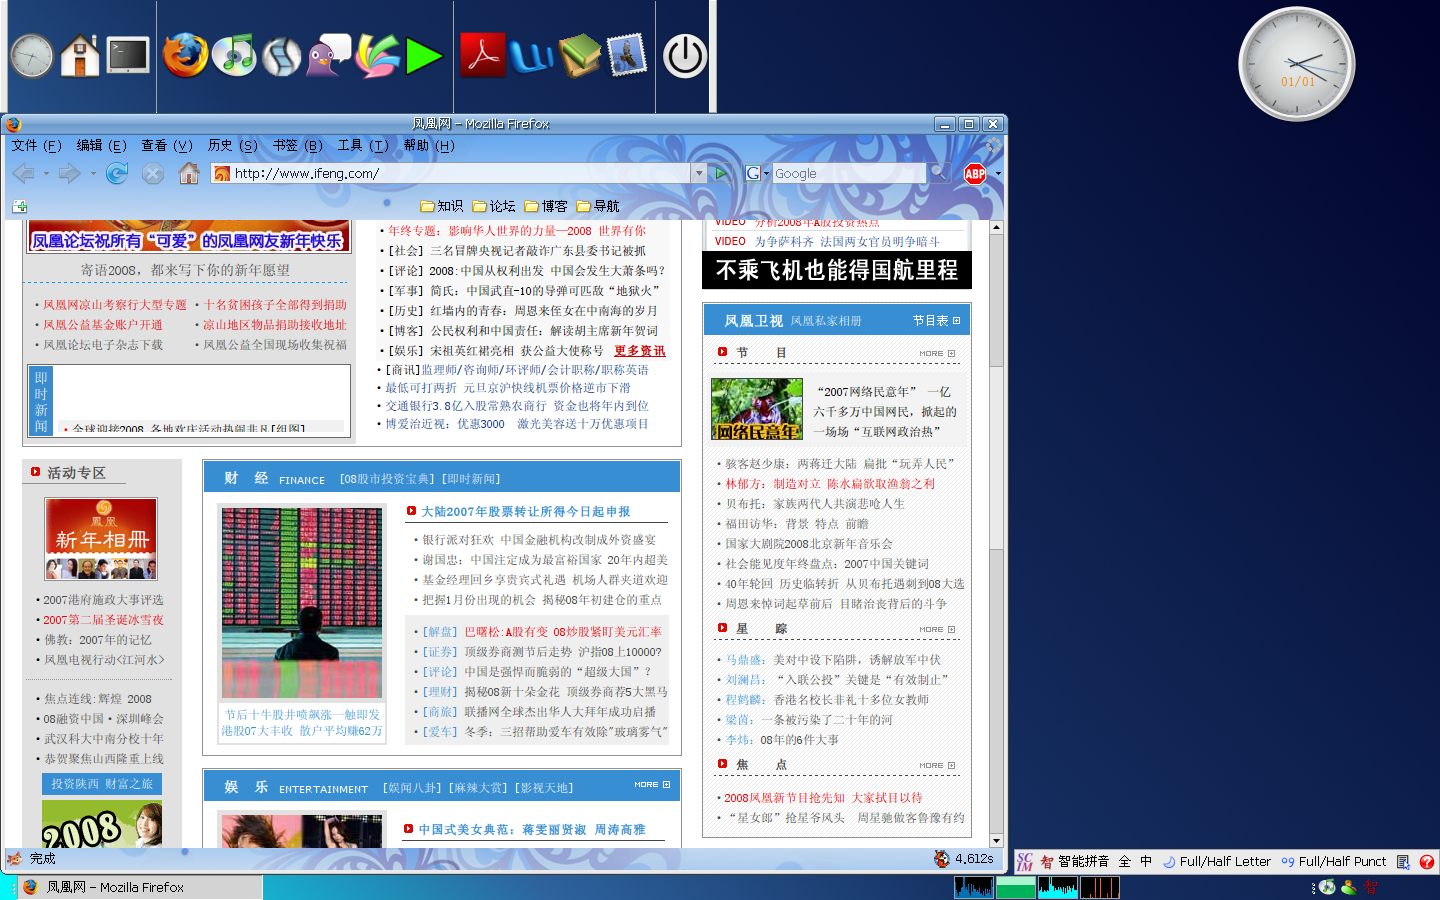Open Adobe Reader from the dock
Image resolution: width=1440 pixels, height=900 pixels.
[483, 55]
